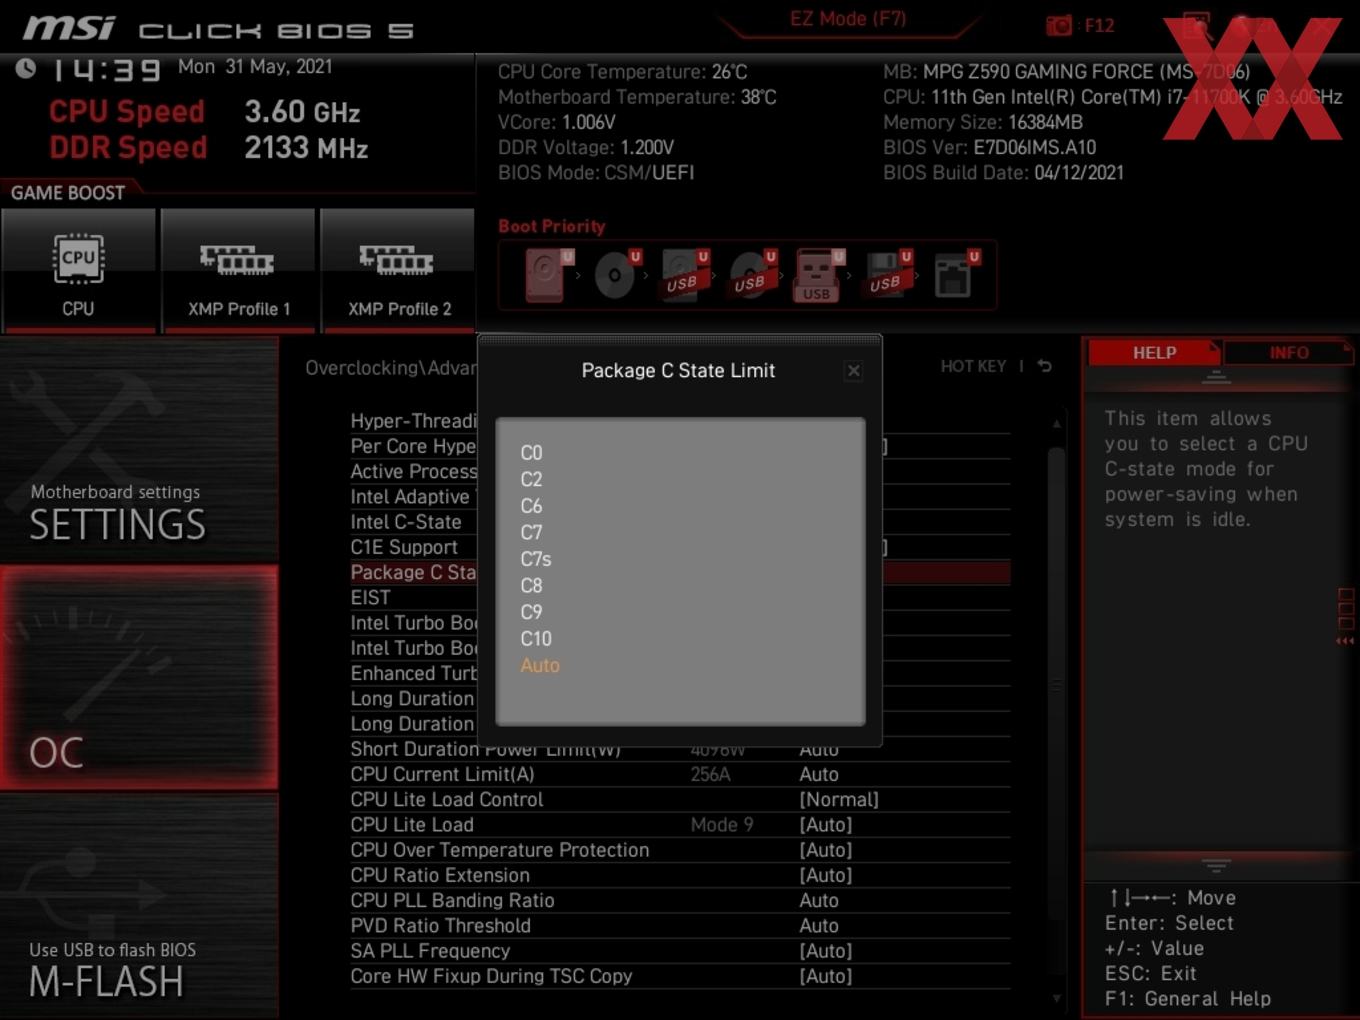Open the OC overclocking section
This screenshot has height=1020, width=1360.
[x=139, y=678]
